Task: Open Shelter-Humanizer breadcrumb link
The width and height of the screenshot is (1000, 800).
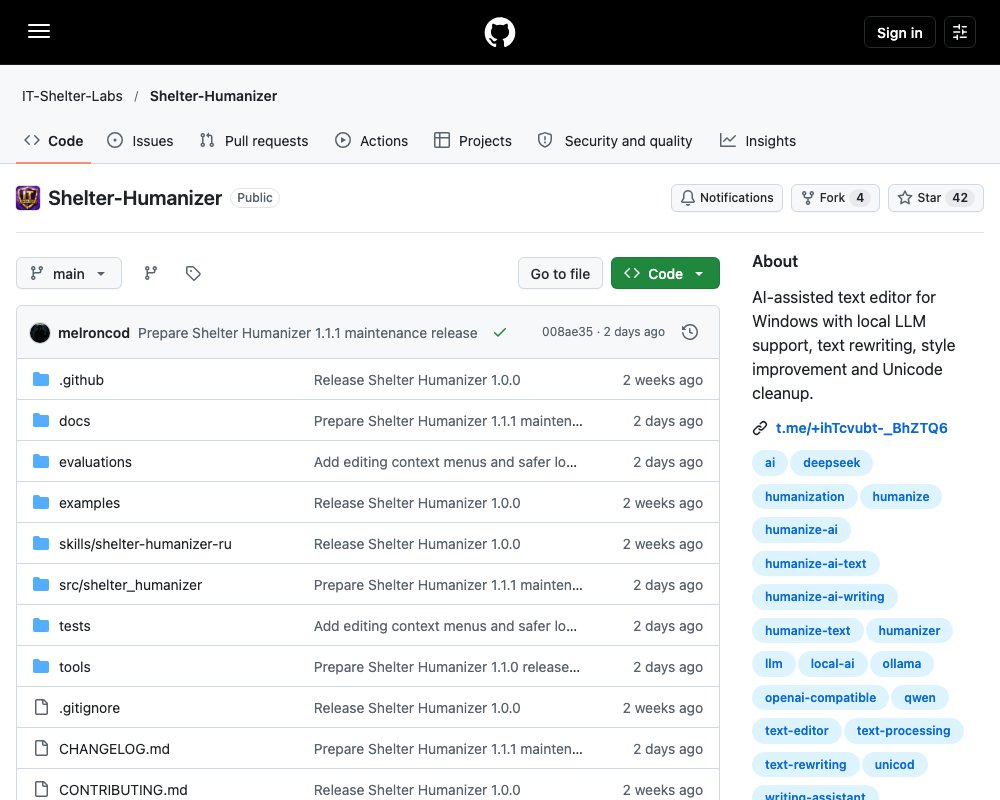Action: (213, 96)
